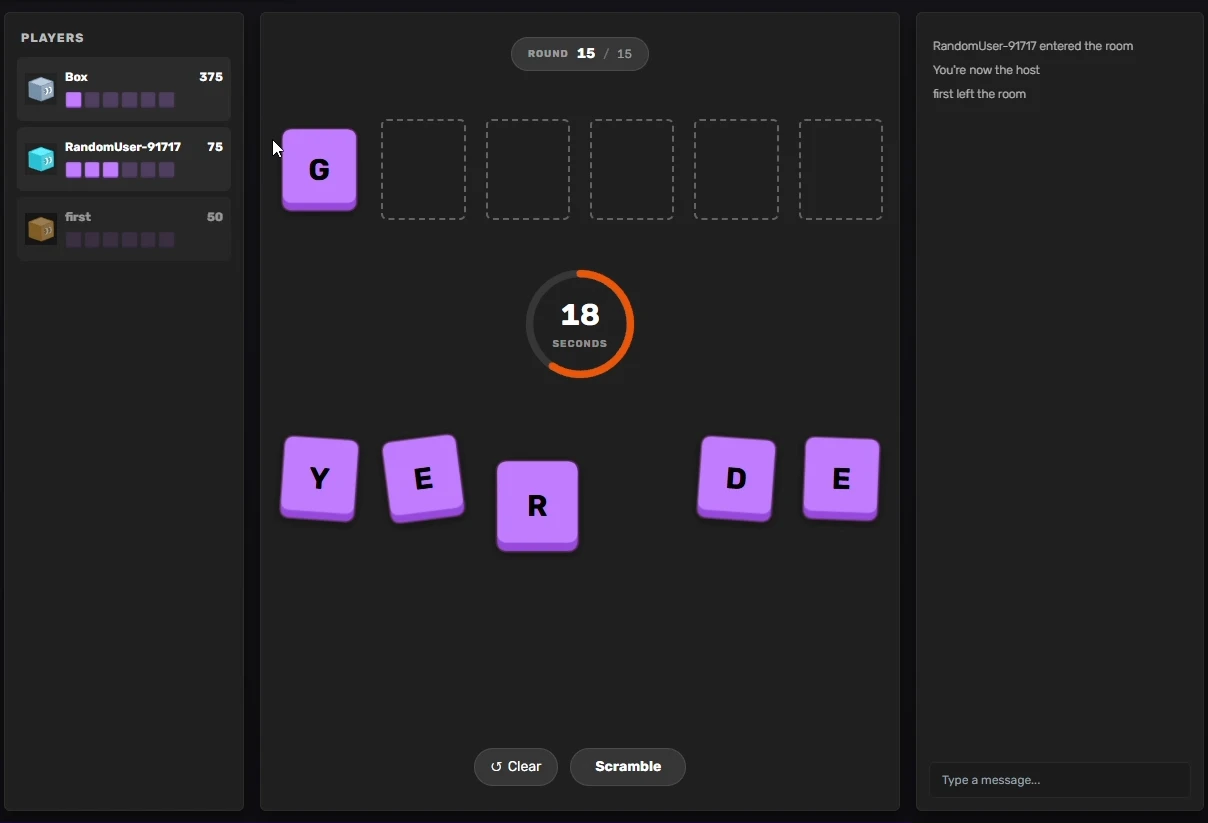The height and width of the screenshot is (823, 1208).
Task: Click RandomUser-91717's score 75
Action: pyautogui.click(x=215, y=147)
